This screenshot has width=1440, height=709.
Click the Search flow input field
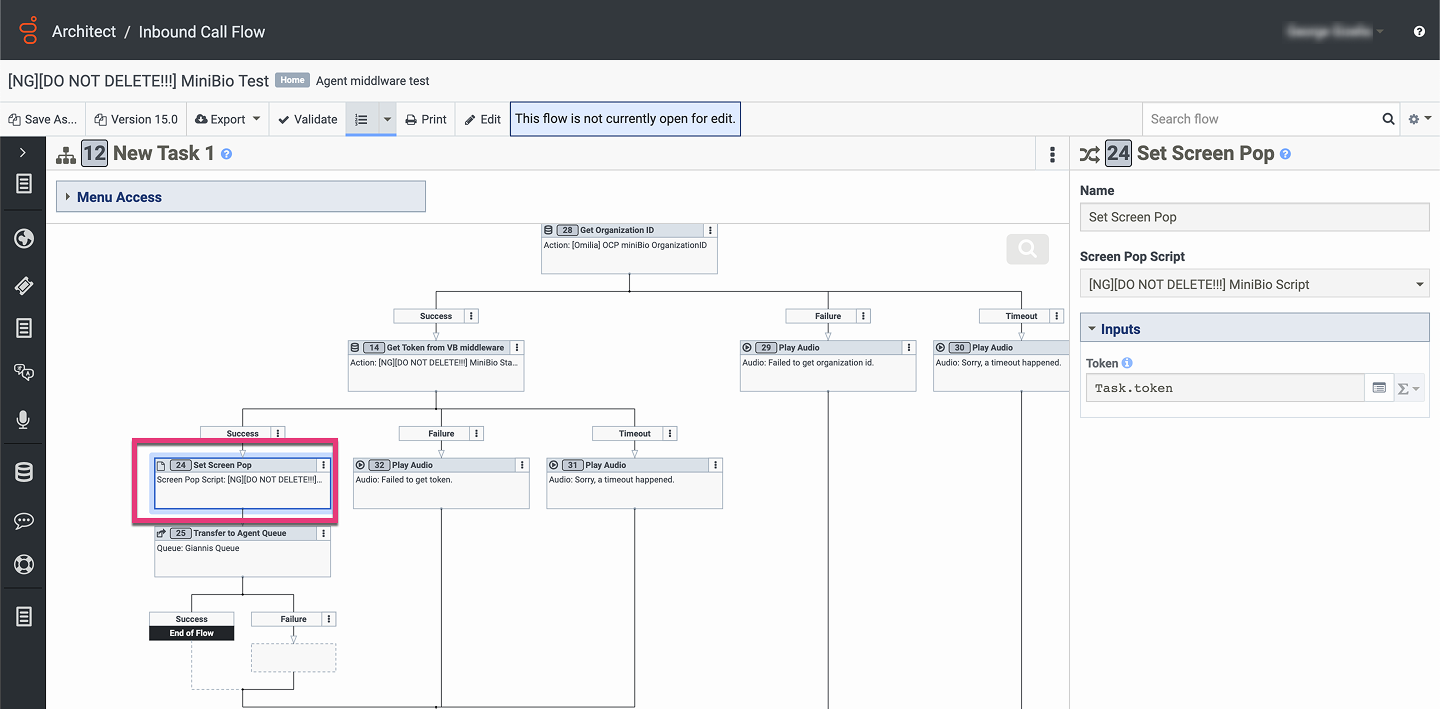click(x=1260, y=119)
